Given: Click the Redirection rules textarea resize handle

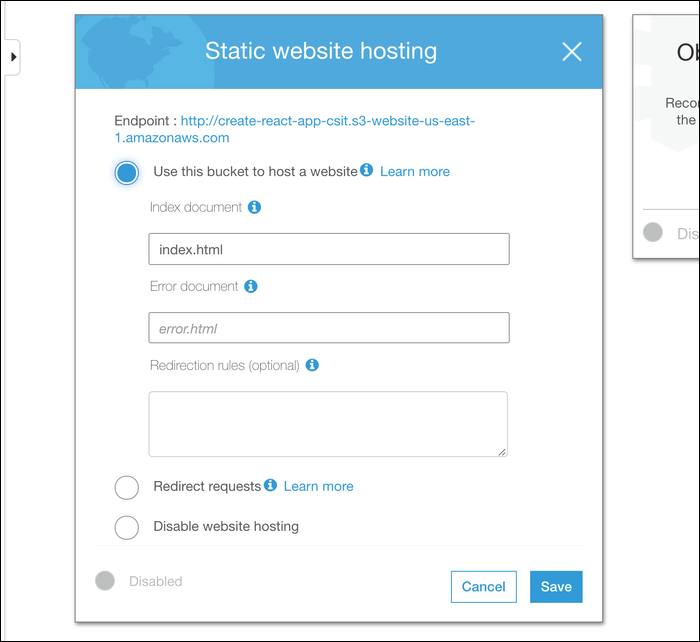Looking at the screenshot, I should pos(502,451).
